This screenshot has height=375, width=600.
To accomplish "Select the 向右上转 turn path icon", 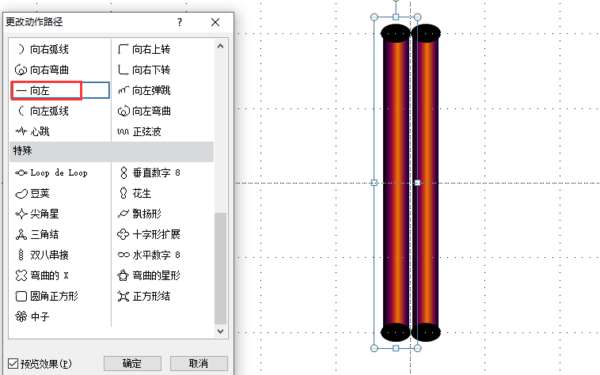I will click(x=123, y=49).
